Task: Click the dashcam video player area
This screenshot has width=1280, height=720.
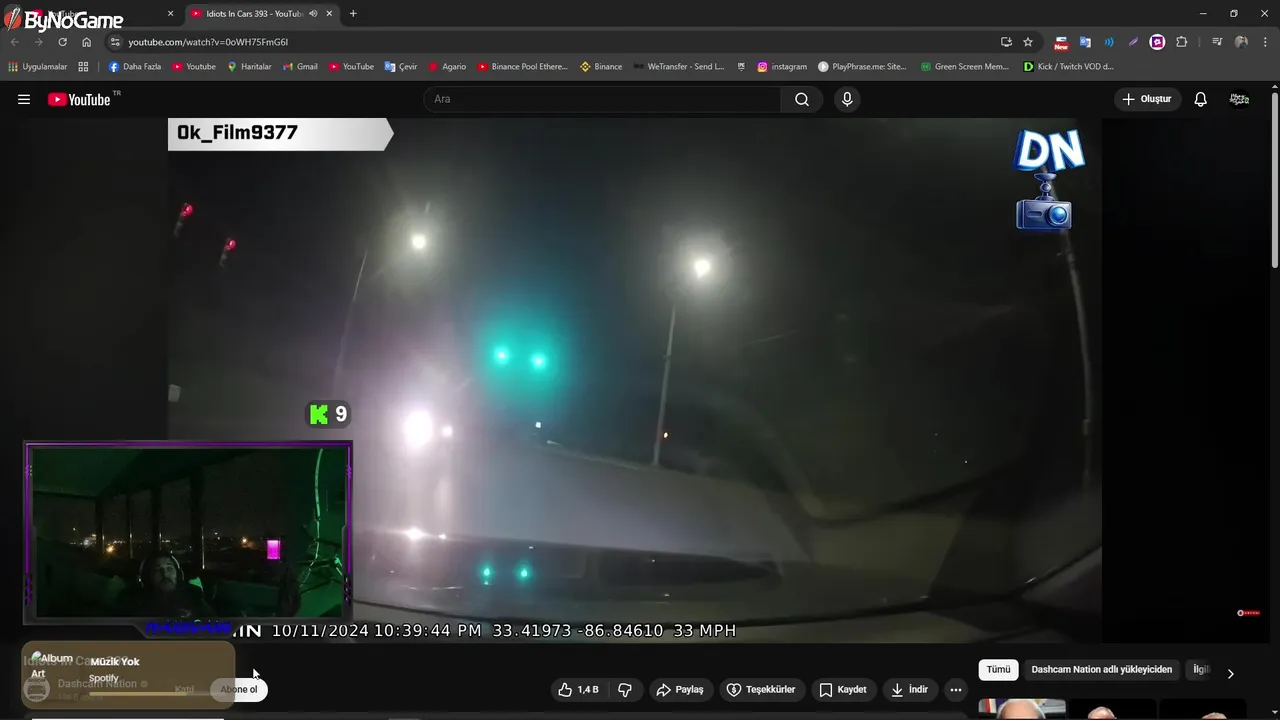Action: coord(635,380)
